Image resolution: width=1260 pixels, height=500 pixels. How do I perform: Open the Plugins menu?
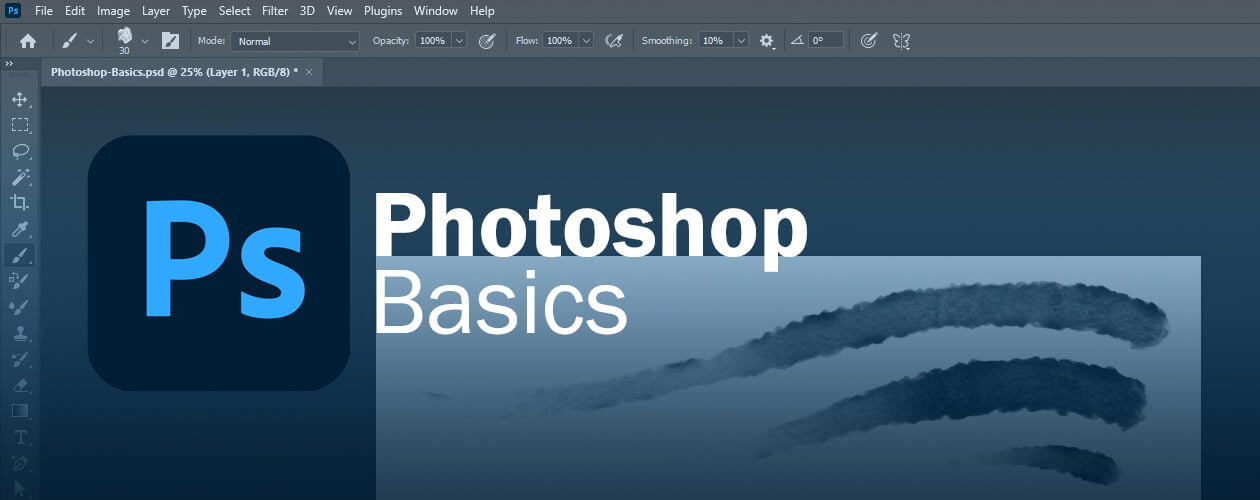click(383, 11)
